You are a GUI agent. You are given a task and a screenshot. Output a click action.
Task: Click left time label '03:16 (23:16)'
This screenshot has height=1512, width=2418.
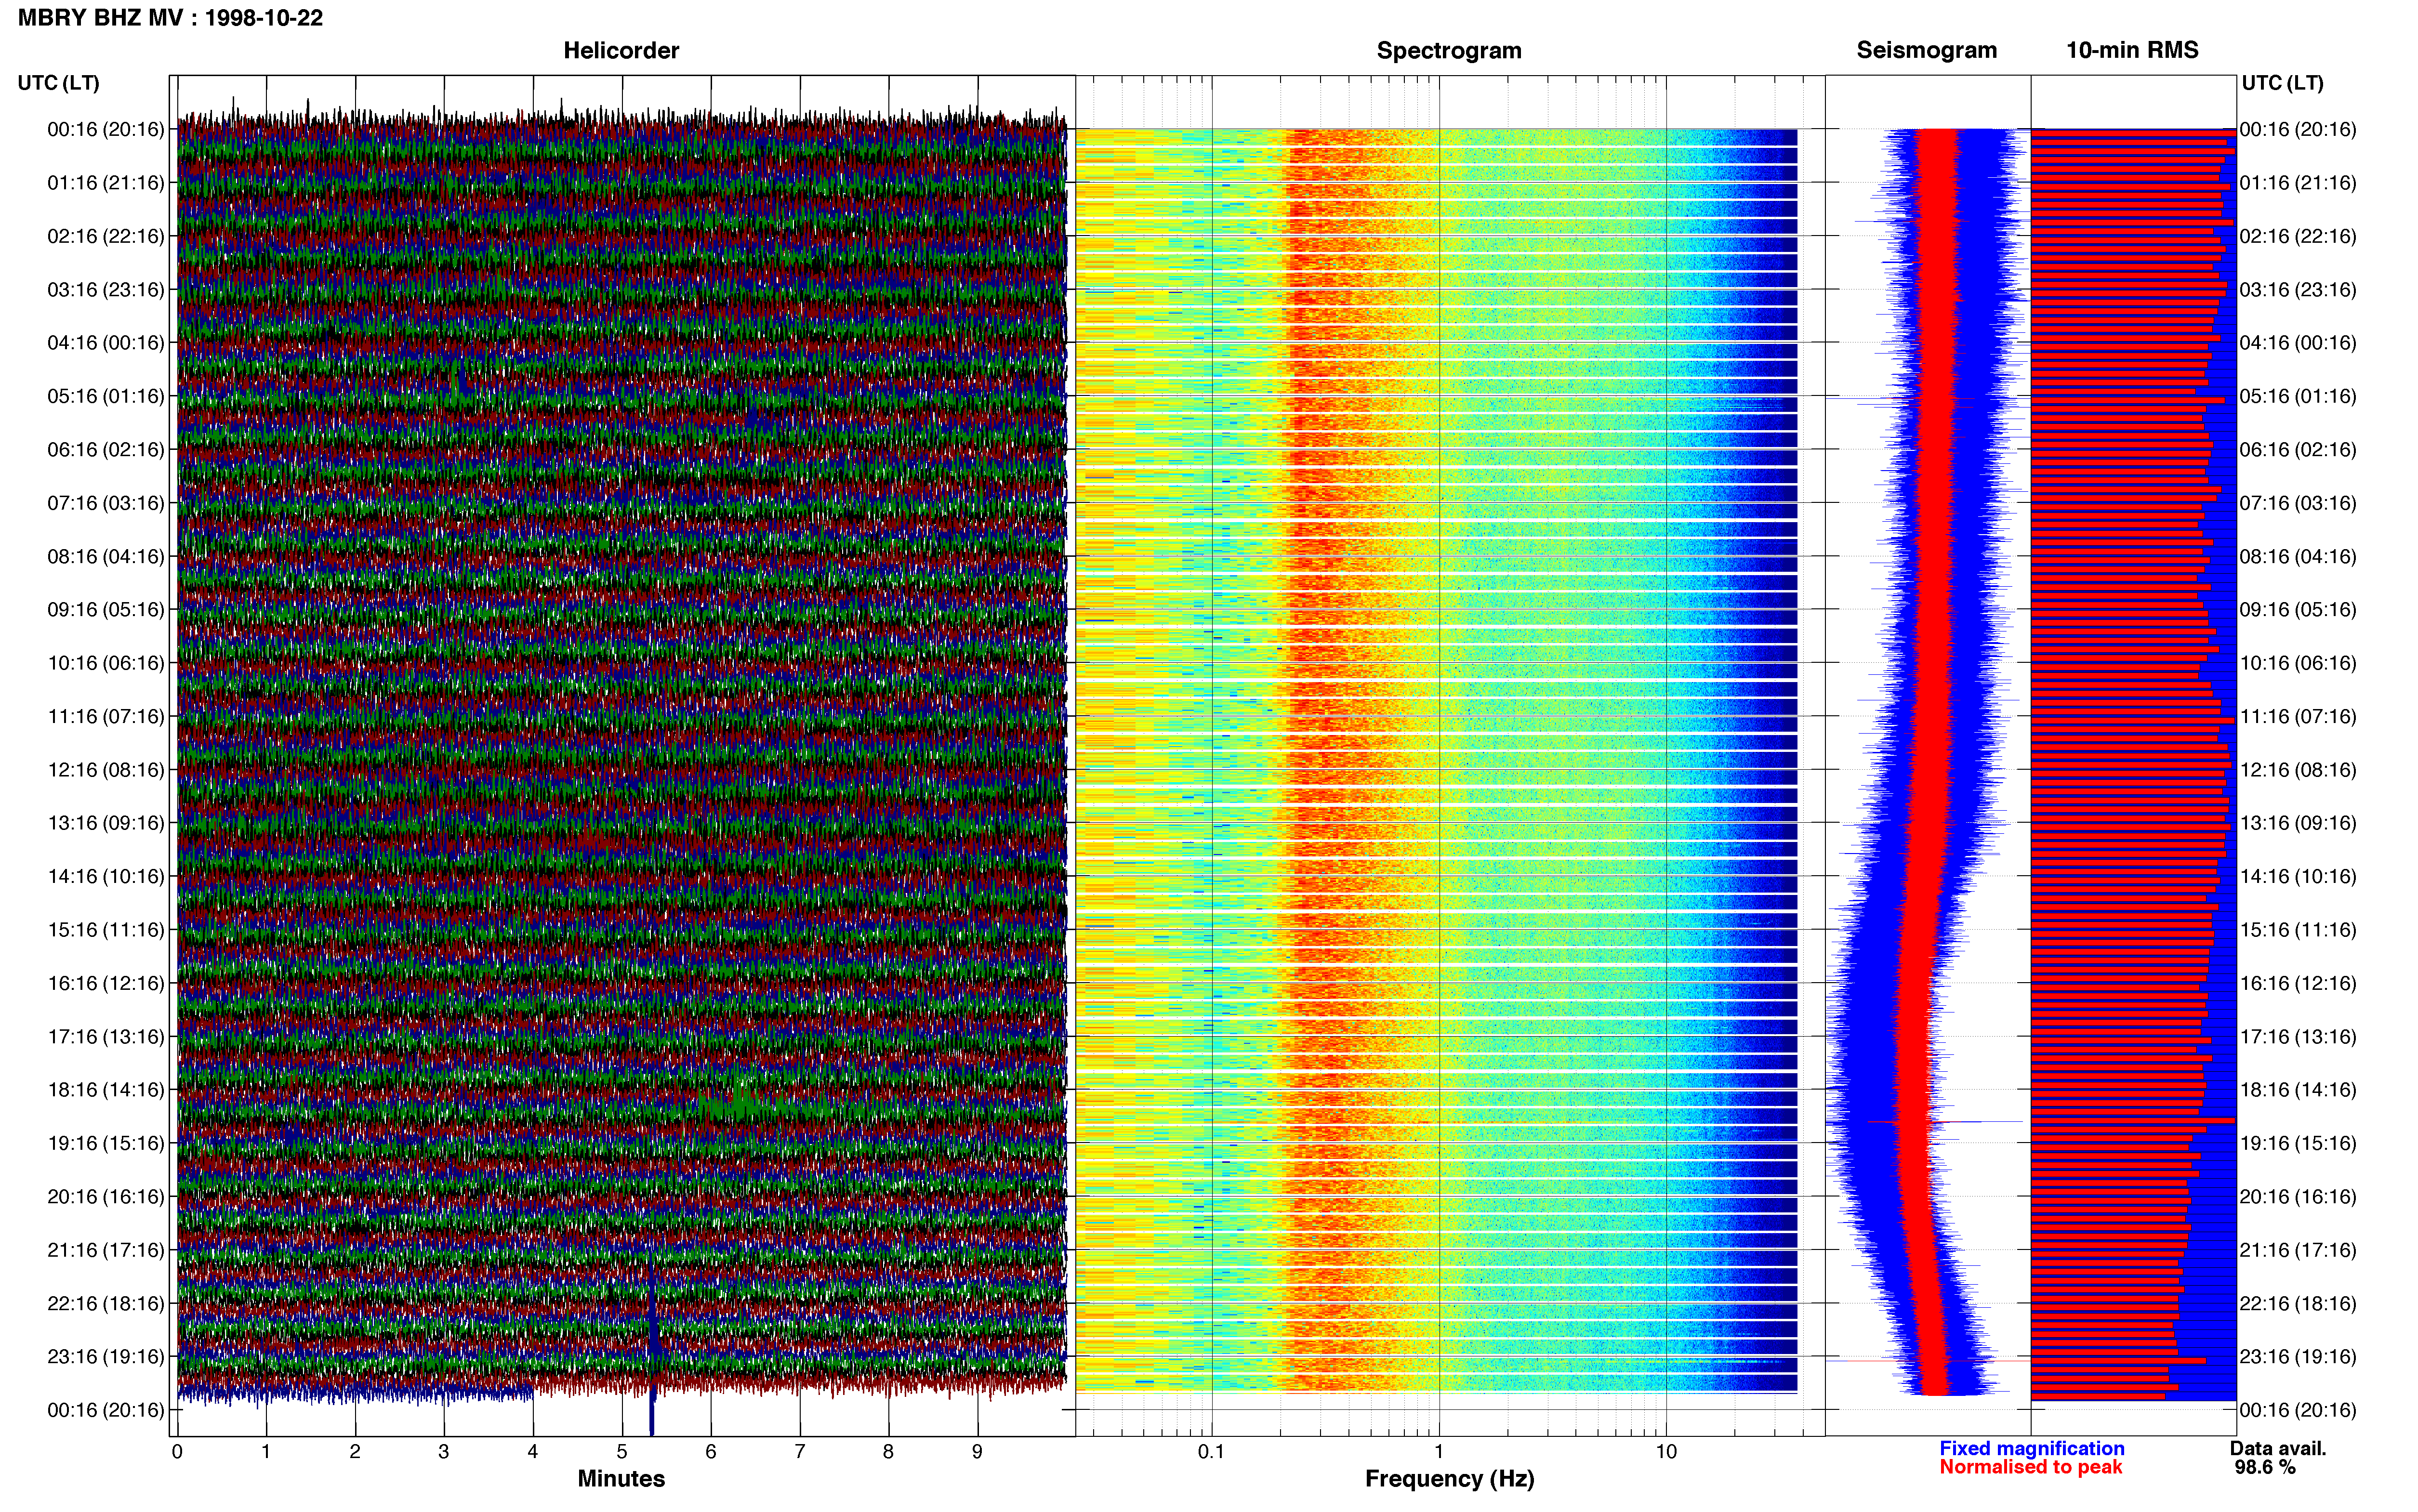click(x=106, y=290)
